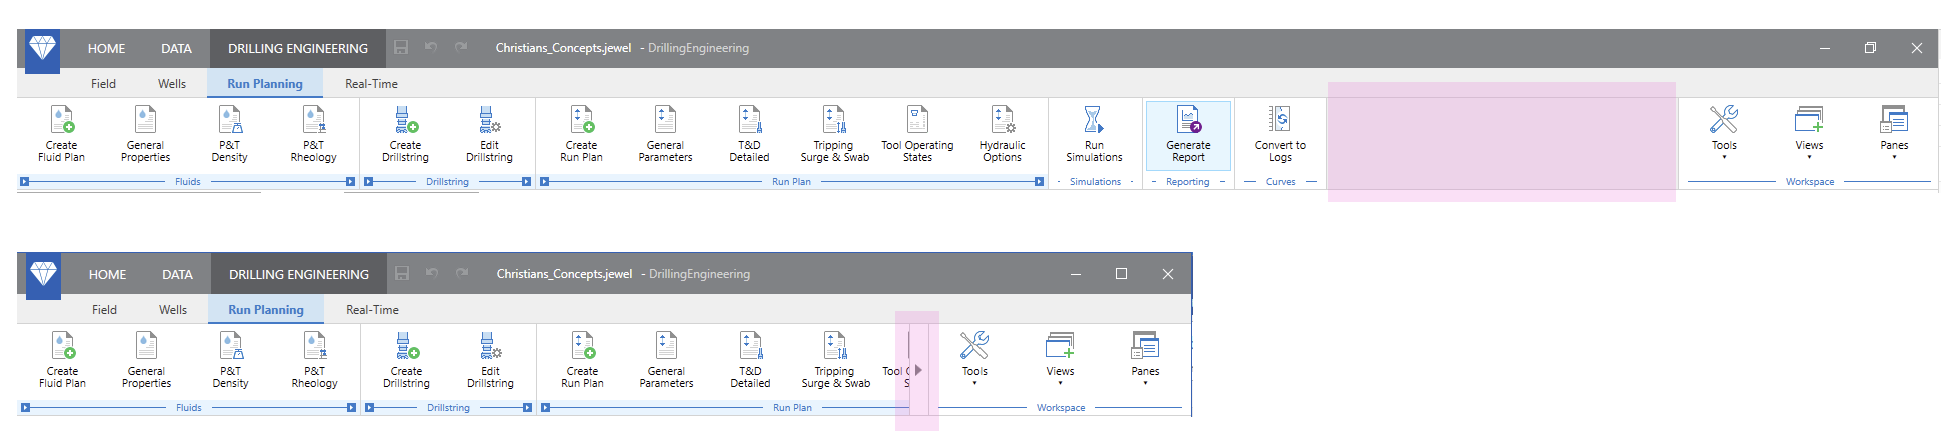
Task: Open the Views dropdown in the wider window
Action: pyautogui.click(x=1809, y=133)
